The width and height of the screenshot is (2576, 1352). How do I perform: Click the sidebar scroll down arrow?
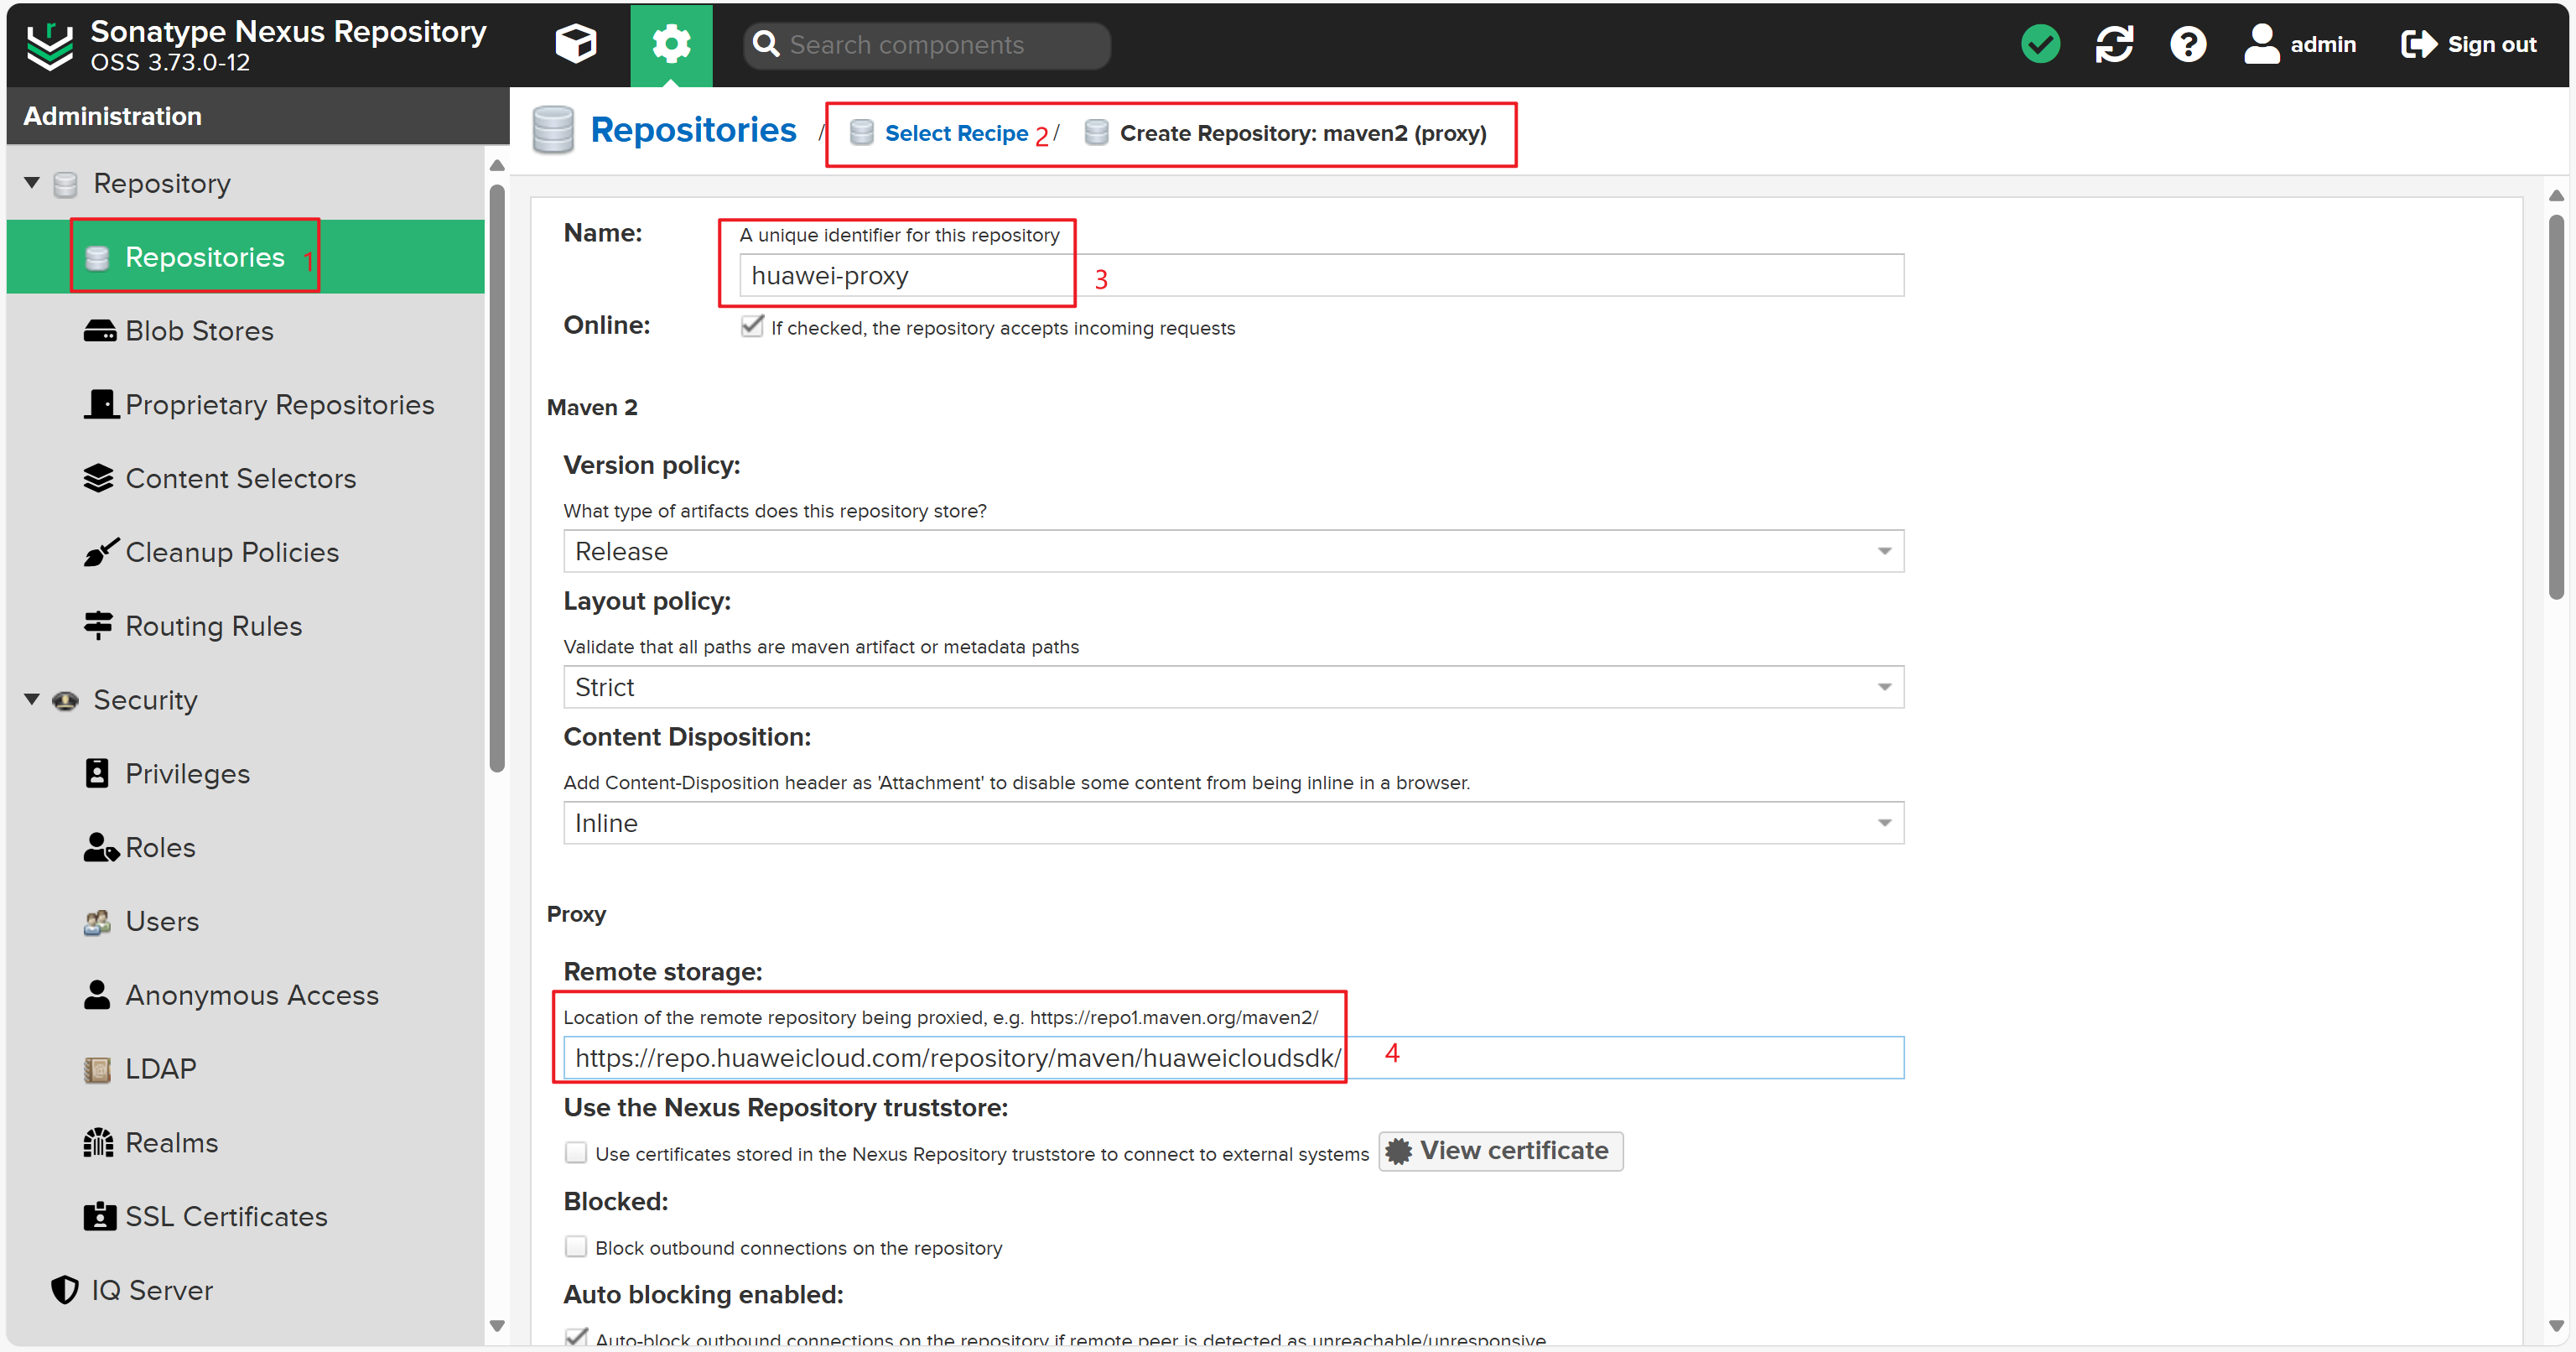pos(497,1325)
